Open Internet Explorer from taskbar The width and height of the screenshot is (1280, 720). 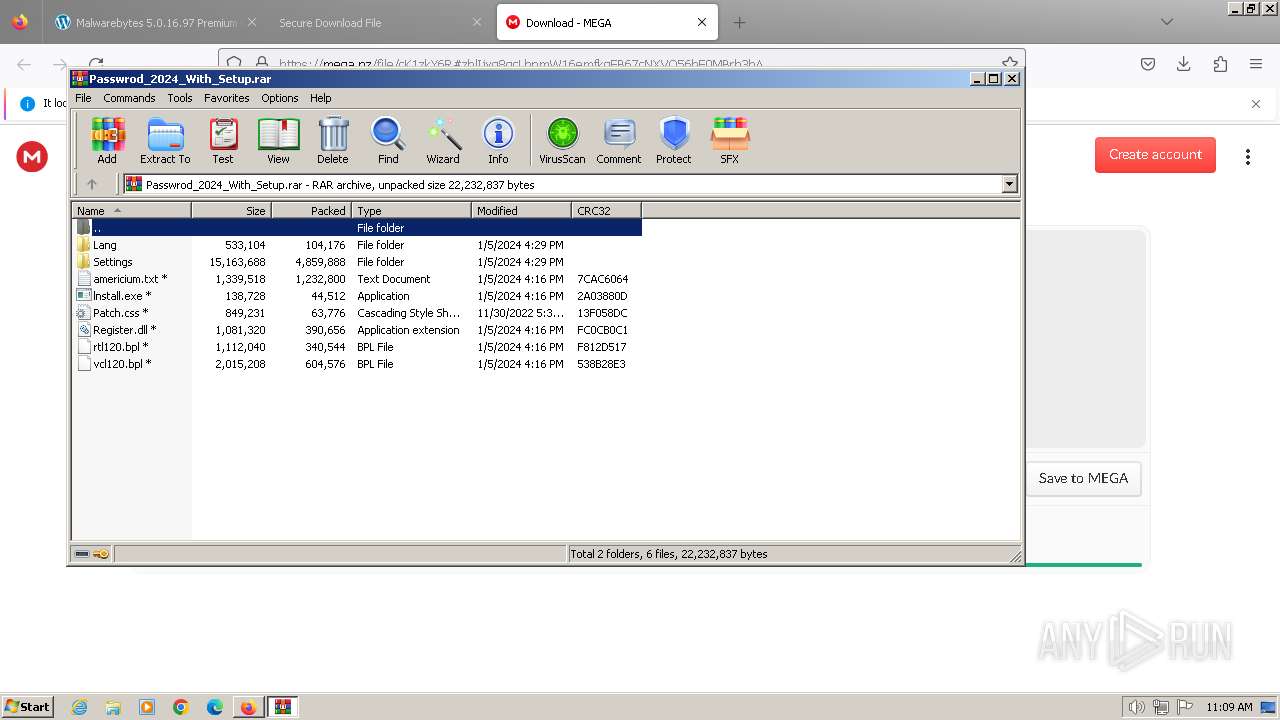(x=79, y=707)
